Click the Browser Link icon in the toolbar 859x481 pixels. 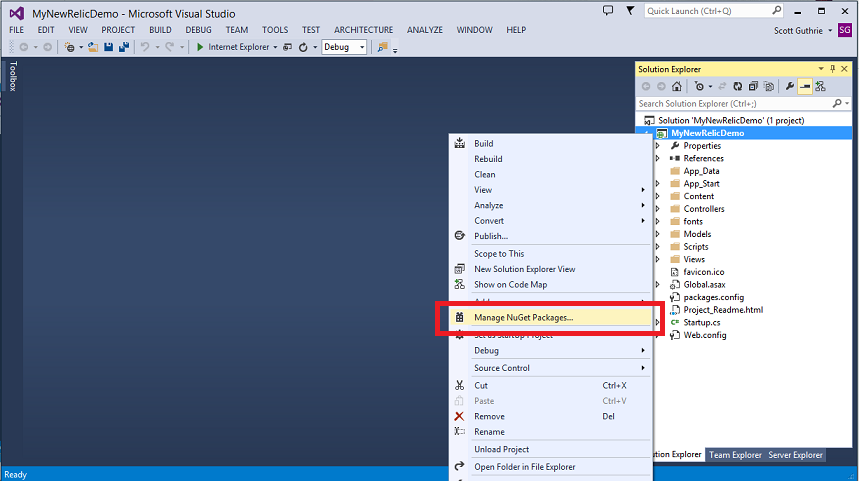tap(288, 47)
